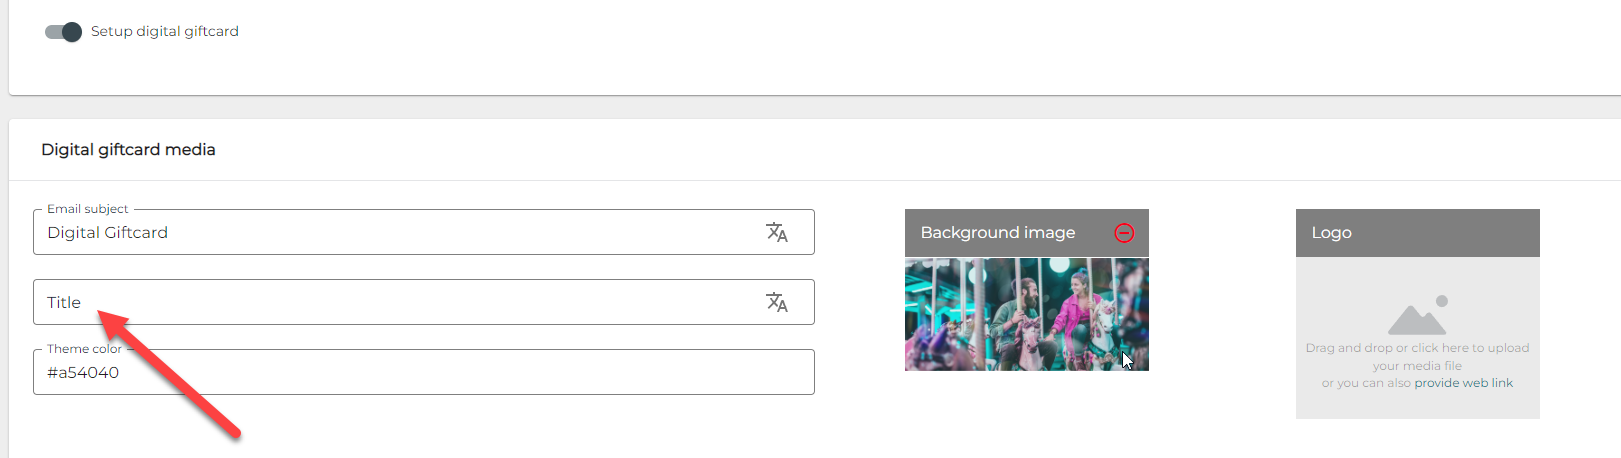Select the Logo header bar
This screenshot has height=458, width=1621.
point(1417,233)
